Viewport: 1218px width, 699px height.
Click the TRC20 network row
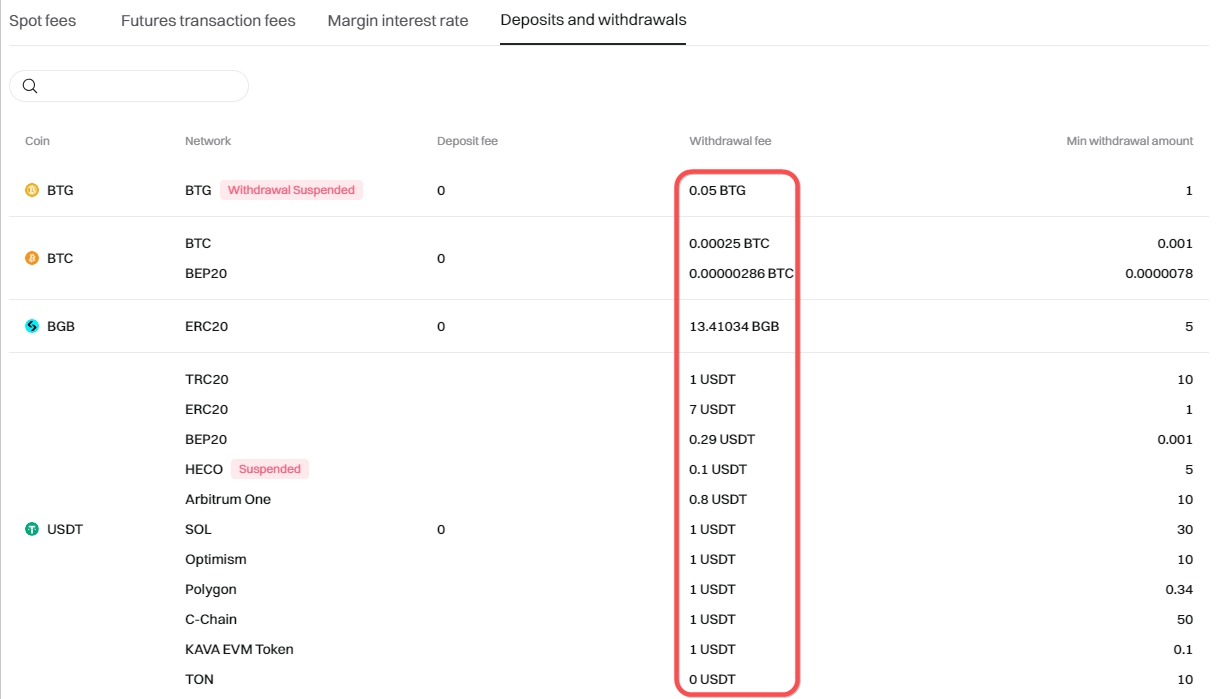tap(207, 379)
